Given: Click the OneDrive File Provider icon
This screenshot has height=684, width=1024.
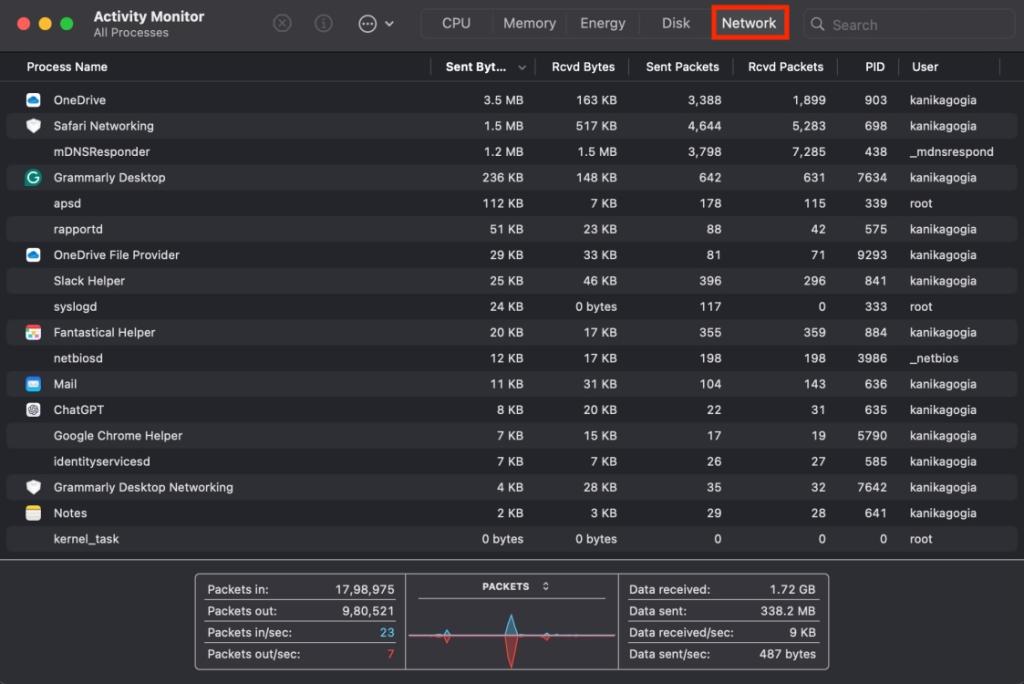Looking at the screenshot, I should [32, 255].
